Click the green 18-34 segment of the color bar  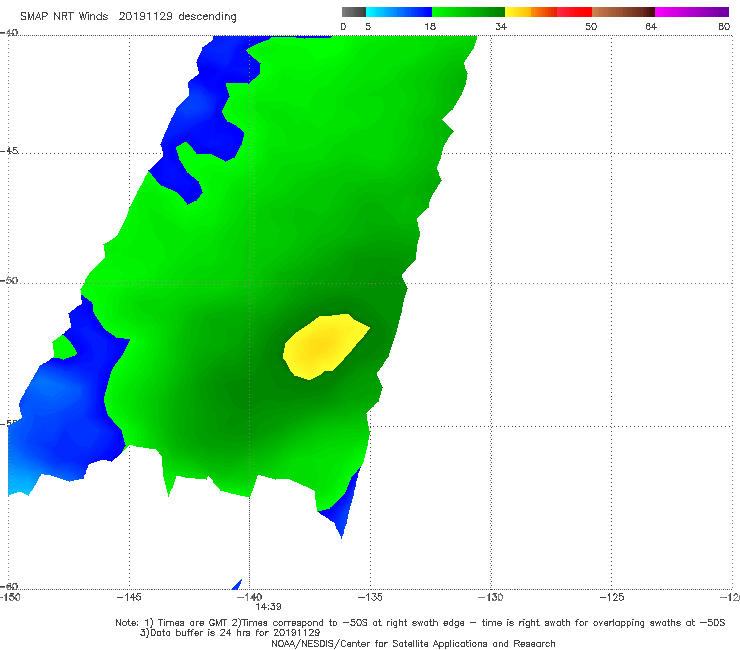click(468, 12)
